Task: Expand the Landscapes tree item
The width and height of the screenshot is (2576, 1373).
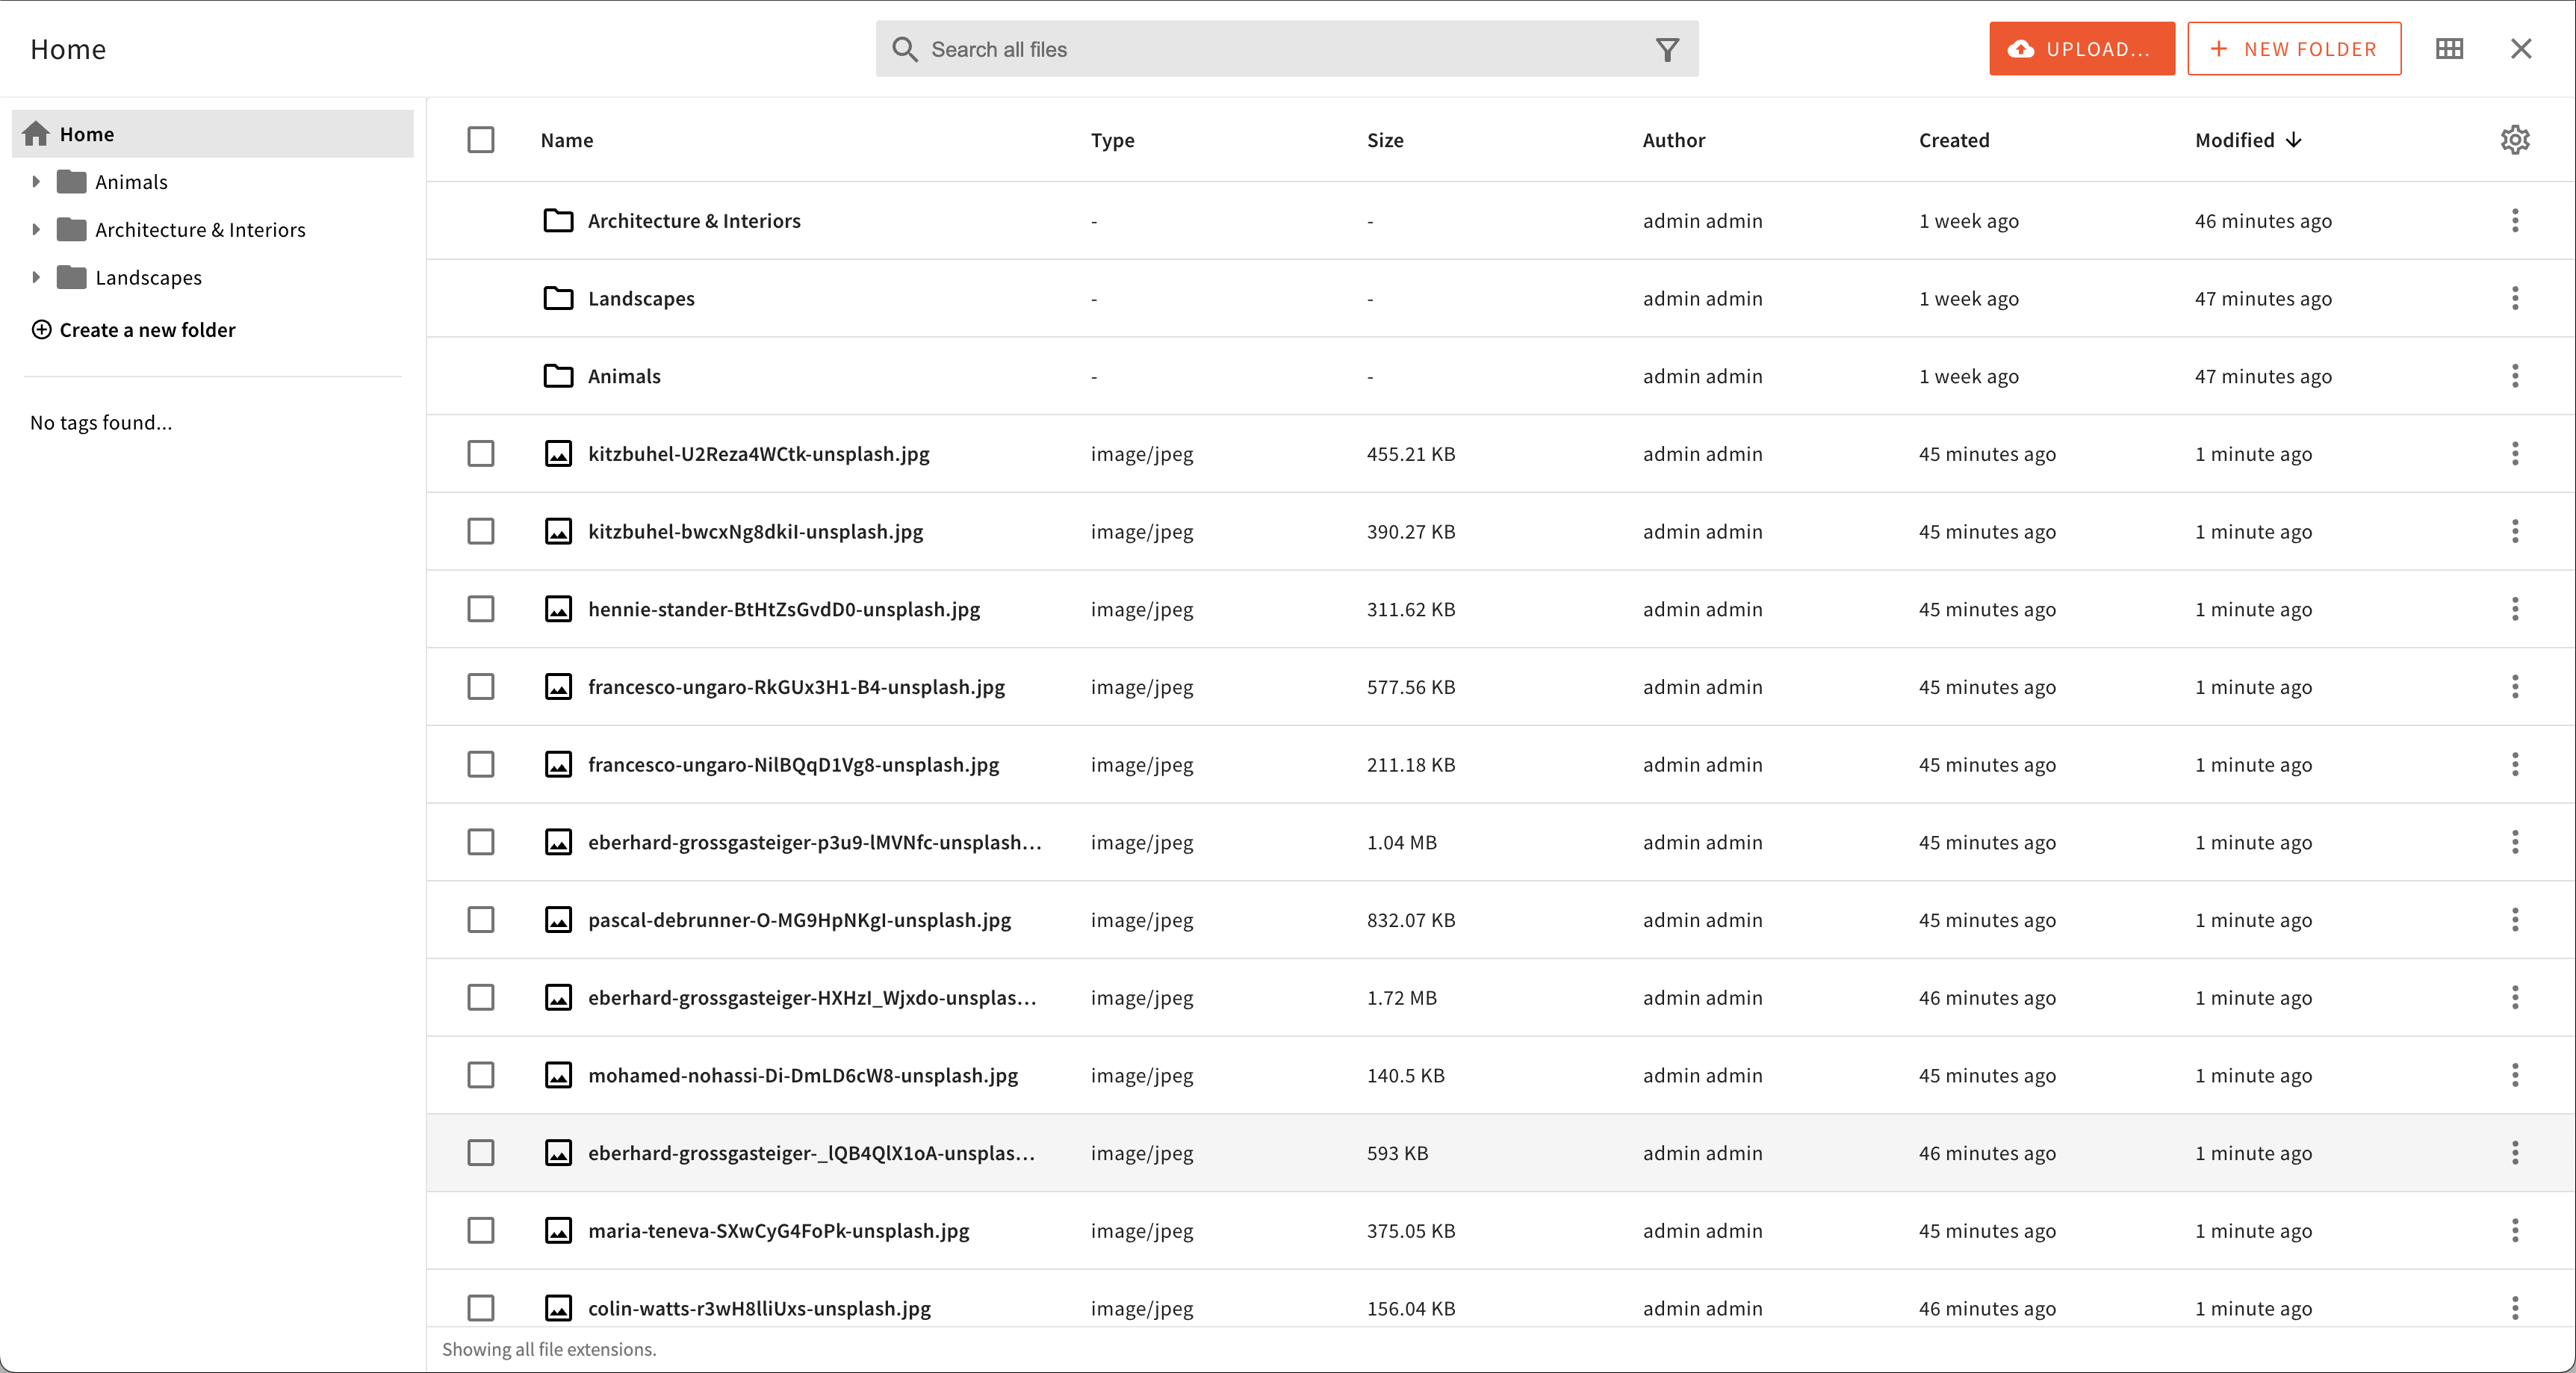Action: point(36,277)
